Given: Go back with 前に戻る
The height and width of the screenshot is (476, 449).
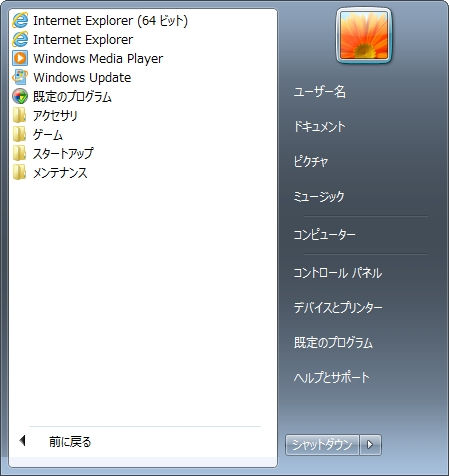Looking at the screenshot, I should click(70, 442).
